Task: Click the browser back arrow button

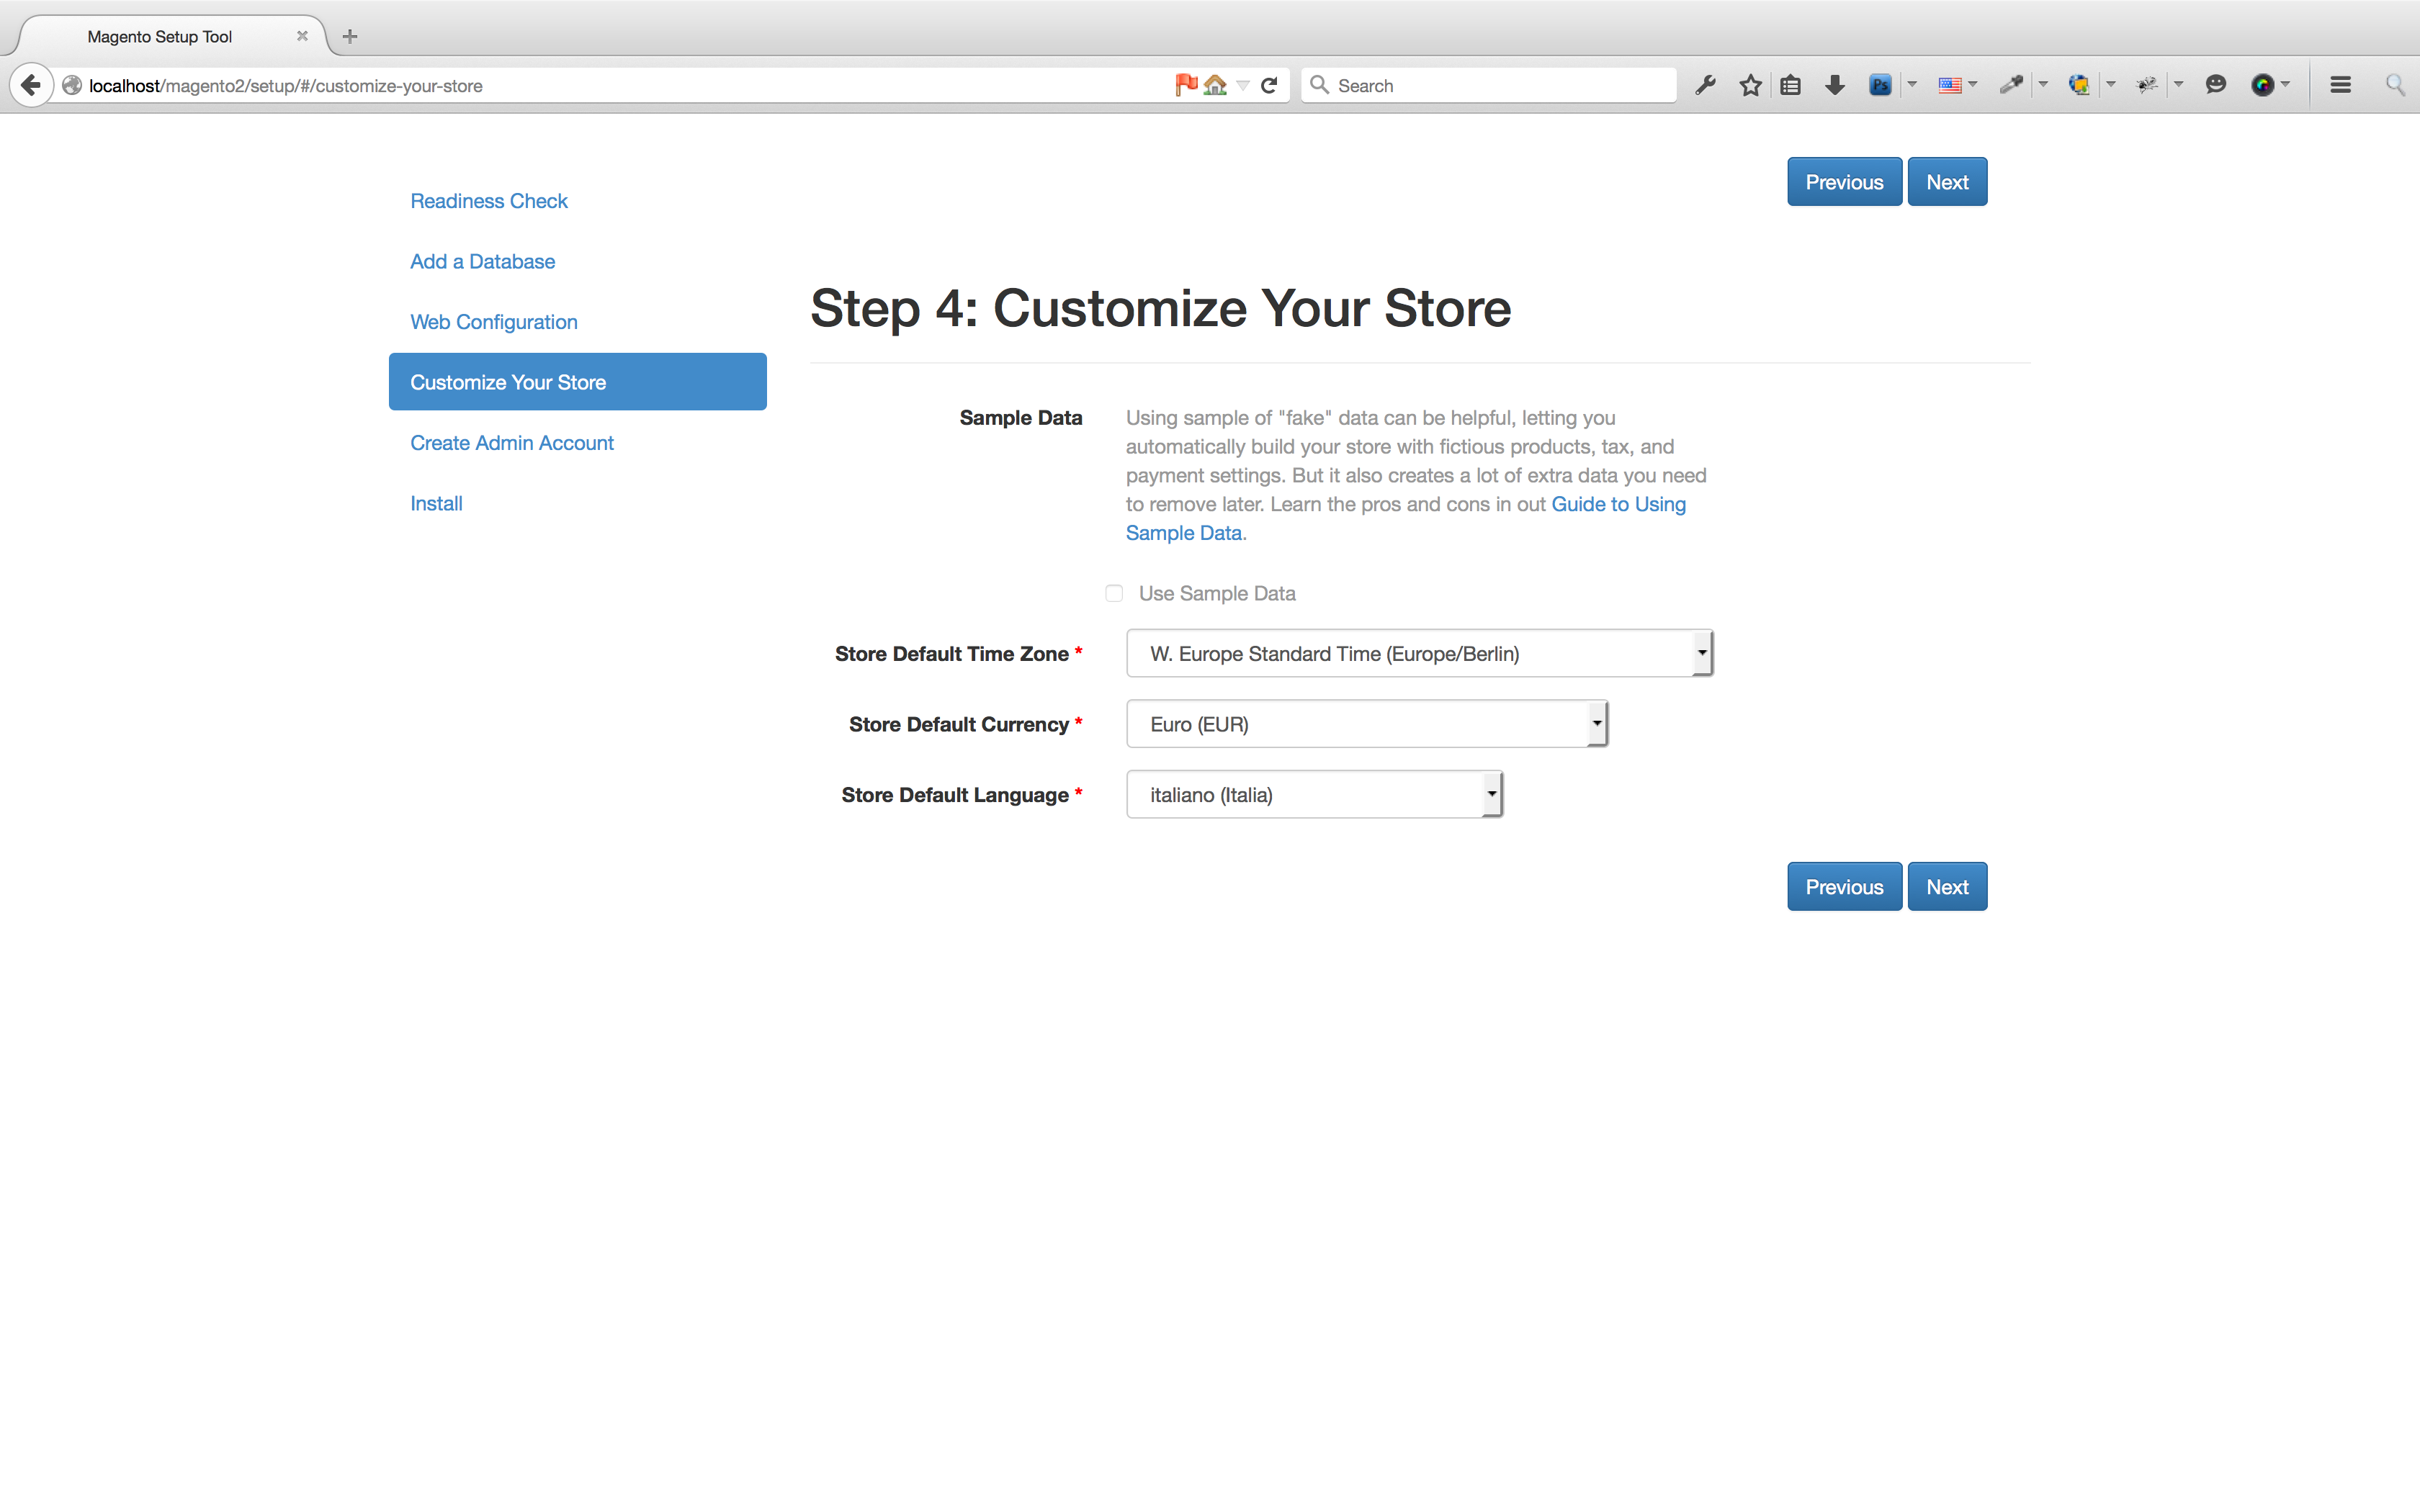Action: (x=31, y=85)
